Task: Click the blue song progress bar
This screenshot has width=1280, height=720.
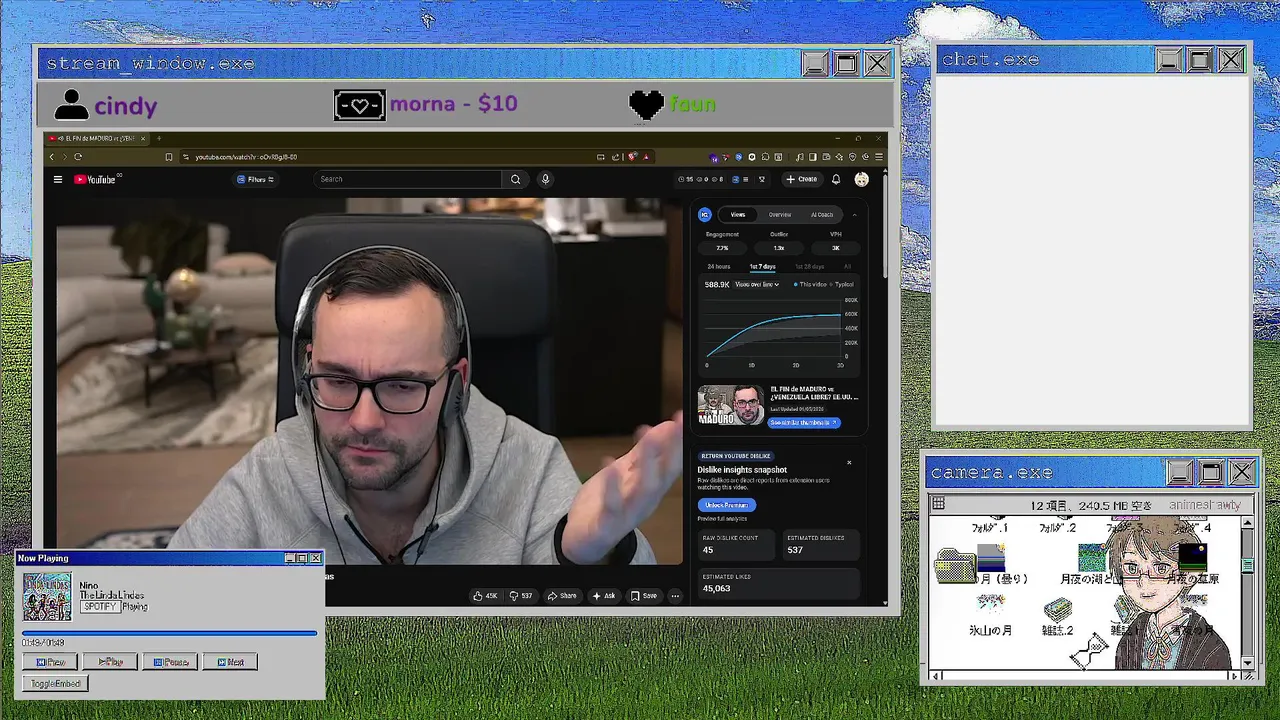Action: (169, 633)
